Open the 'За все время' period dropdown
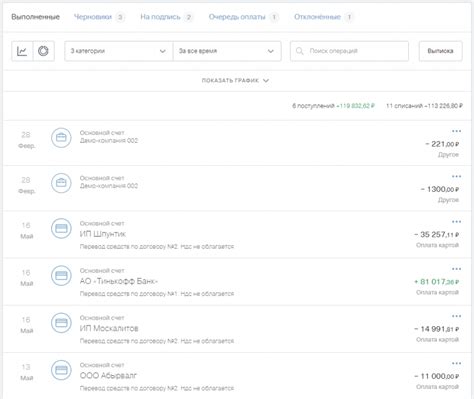The height and width of the screenshot is (399, 474). click(x=227, y=51)
